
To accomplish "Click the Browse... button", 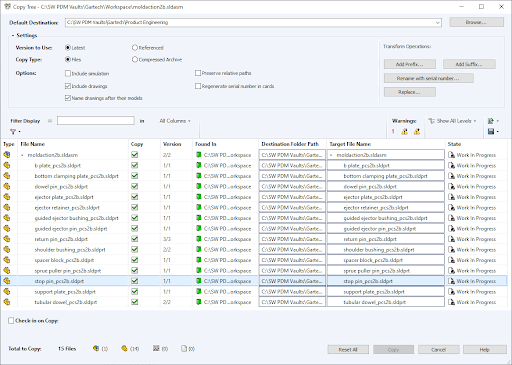I will coord(476,22).
